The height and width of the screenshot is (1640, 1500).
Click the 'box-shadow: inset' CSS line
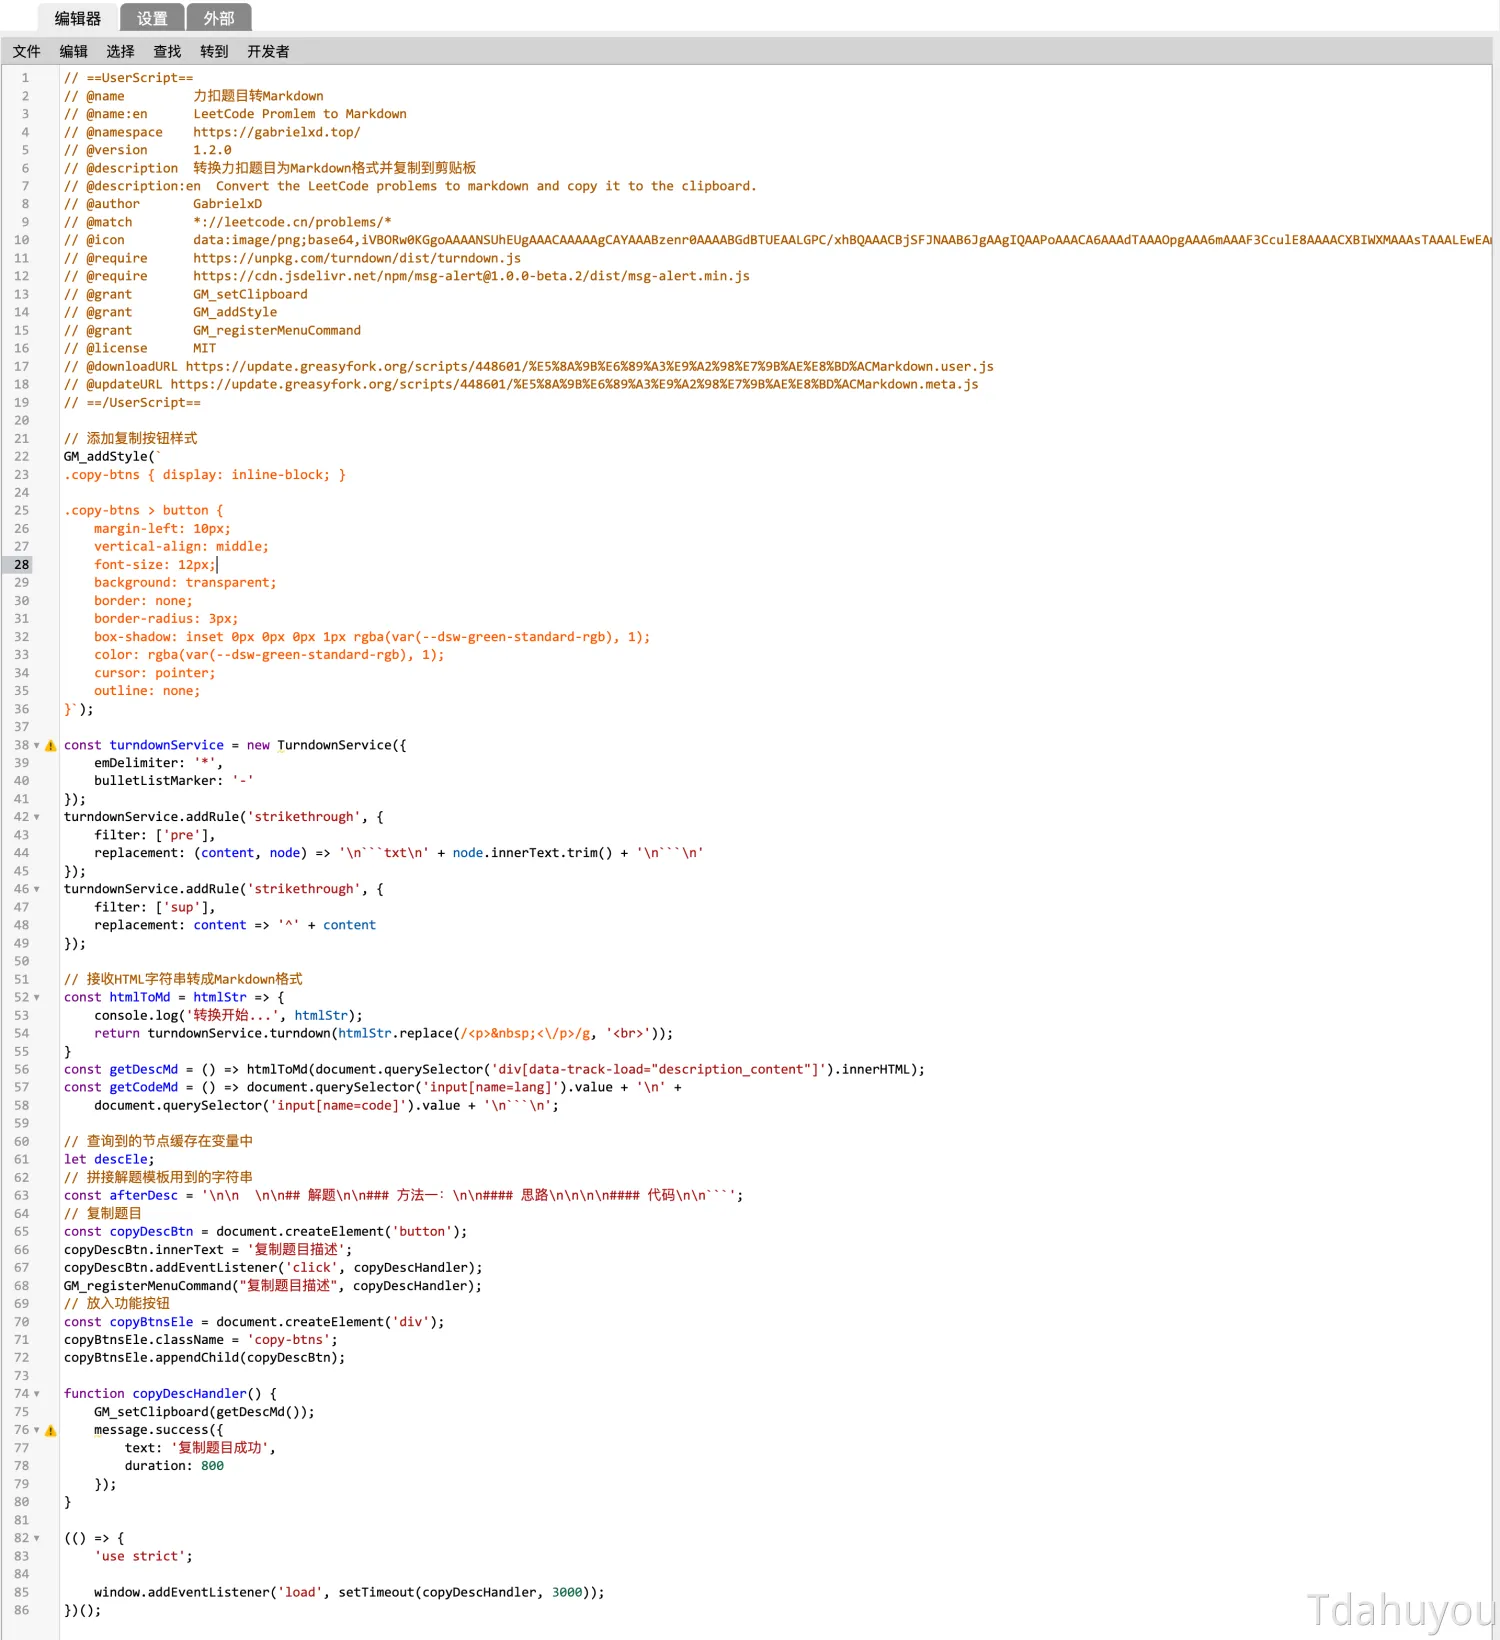[x=372, y=637]
